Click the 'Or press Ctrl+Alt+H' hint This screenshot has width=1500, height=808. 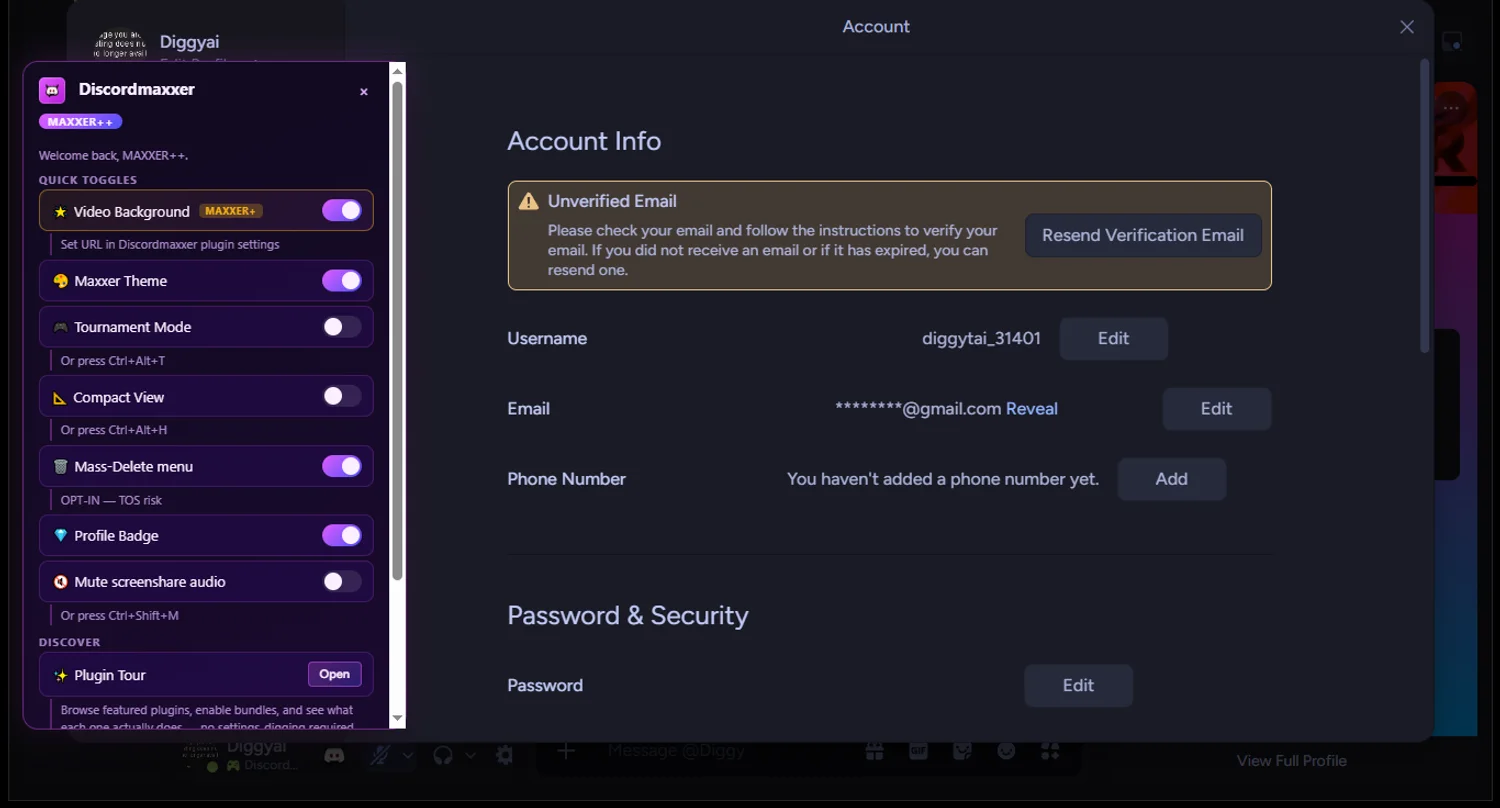click(114, 430)
